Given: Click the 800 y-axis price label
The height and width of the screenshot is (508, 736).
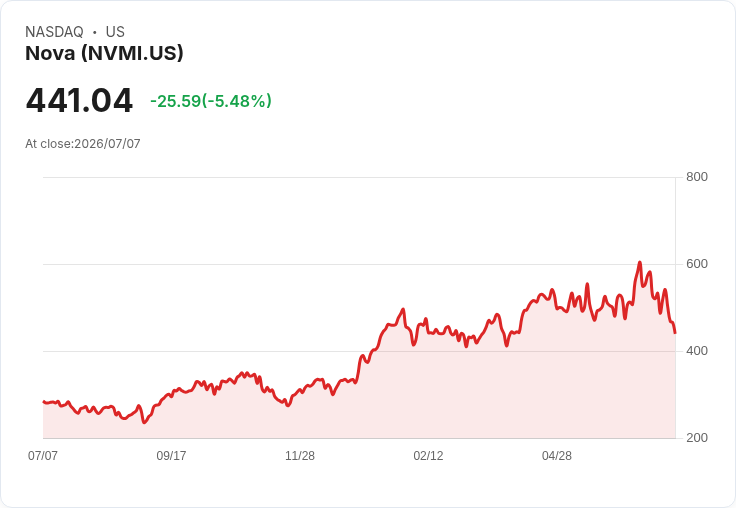Looking at the screenshot, I should (x=697, y=177).
